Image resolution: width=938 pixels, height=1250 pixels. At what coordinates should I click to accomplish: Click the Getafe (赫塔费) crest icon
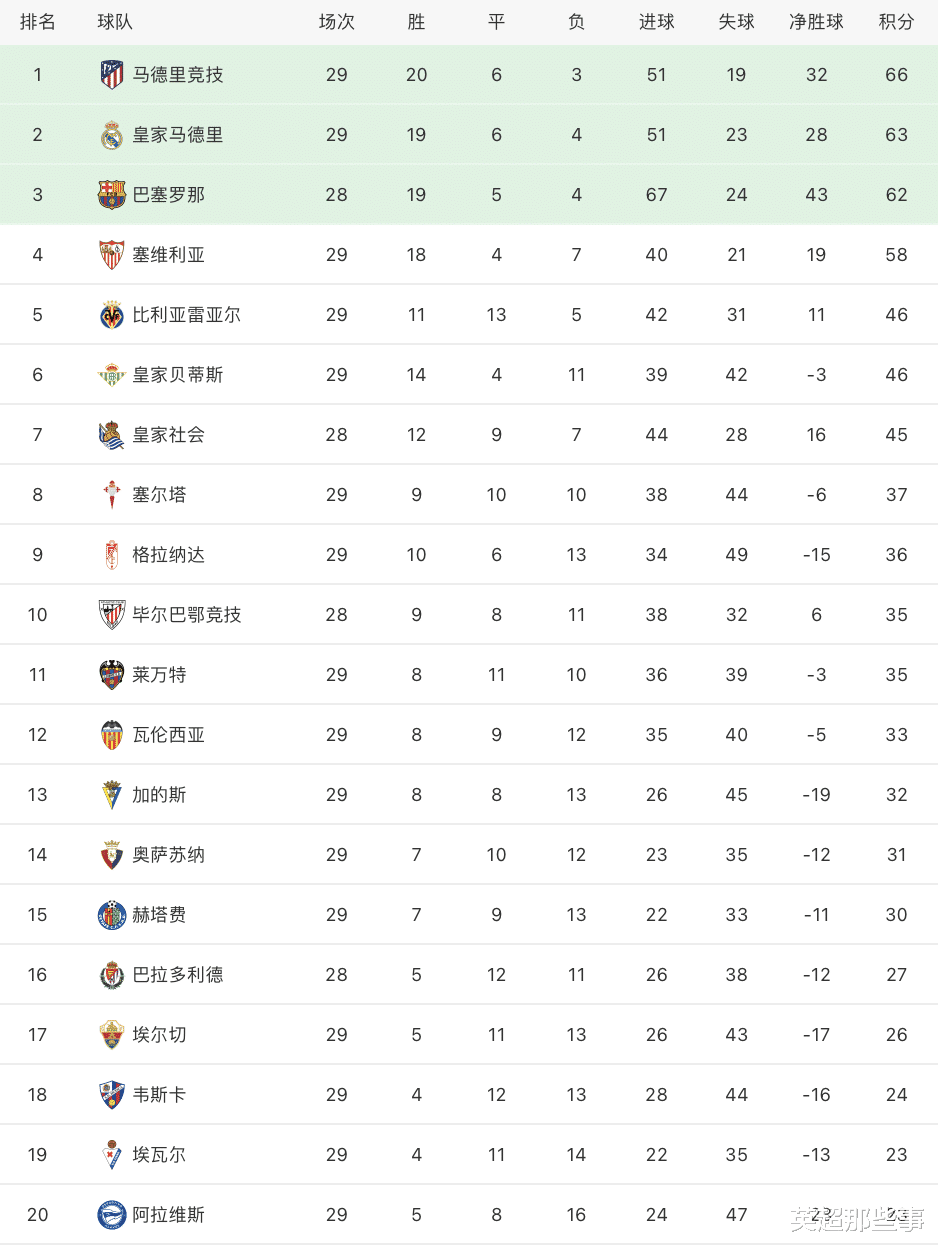click(x=112, y=915)
